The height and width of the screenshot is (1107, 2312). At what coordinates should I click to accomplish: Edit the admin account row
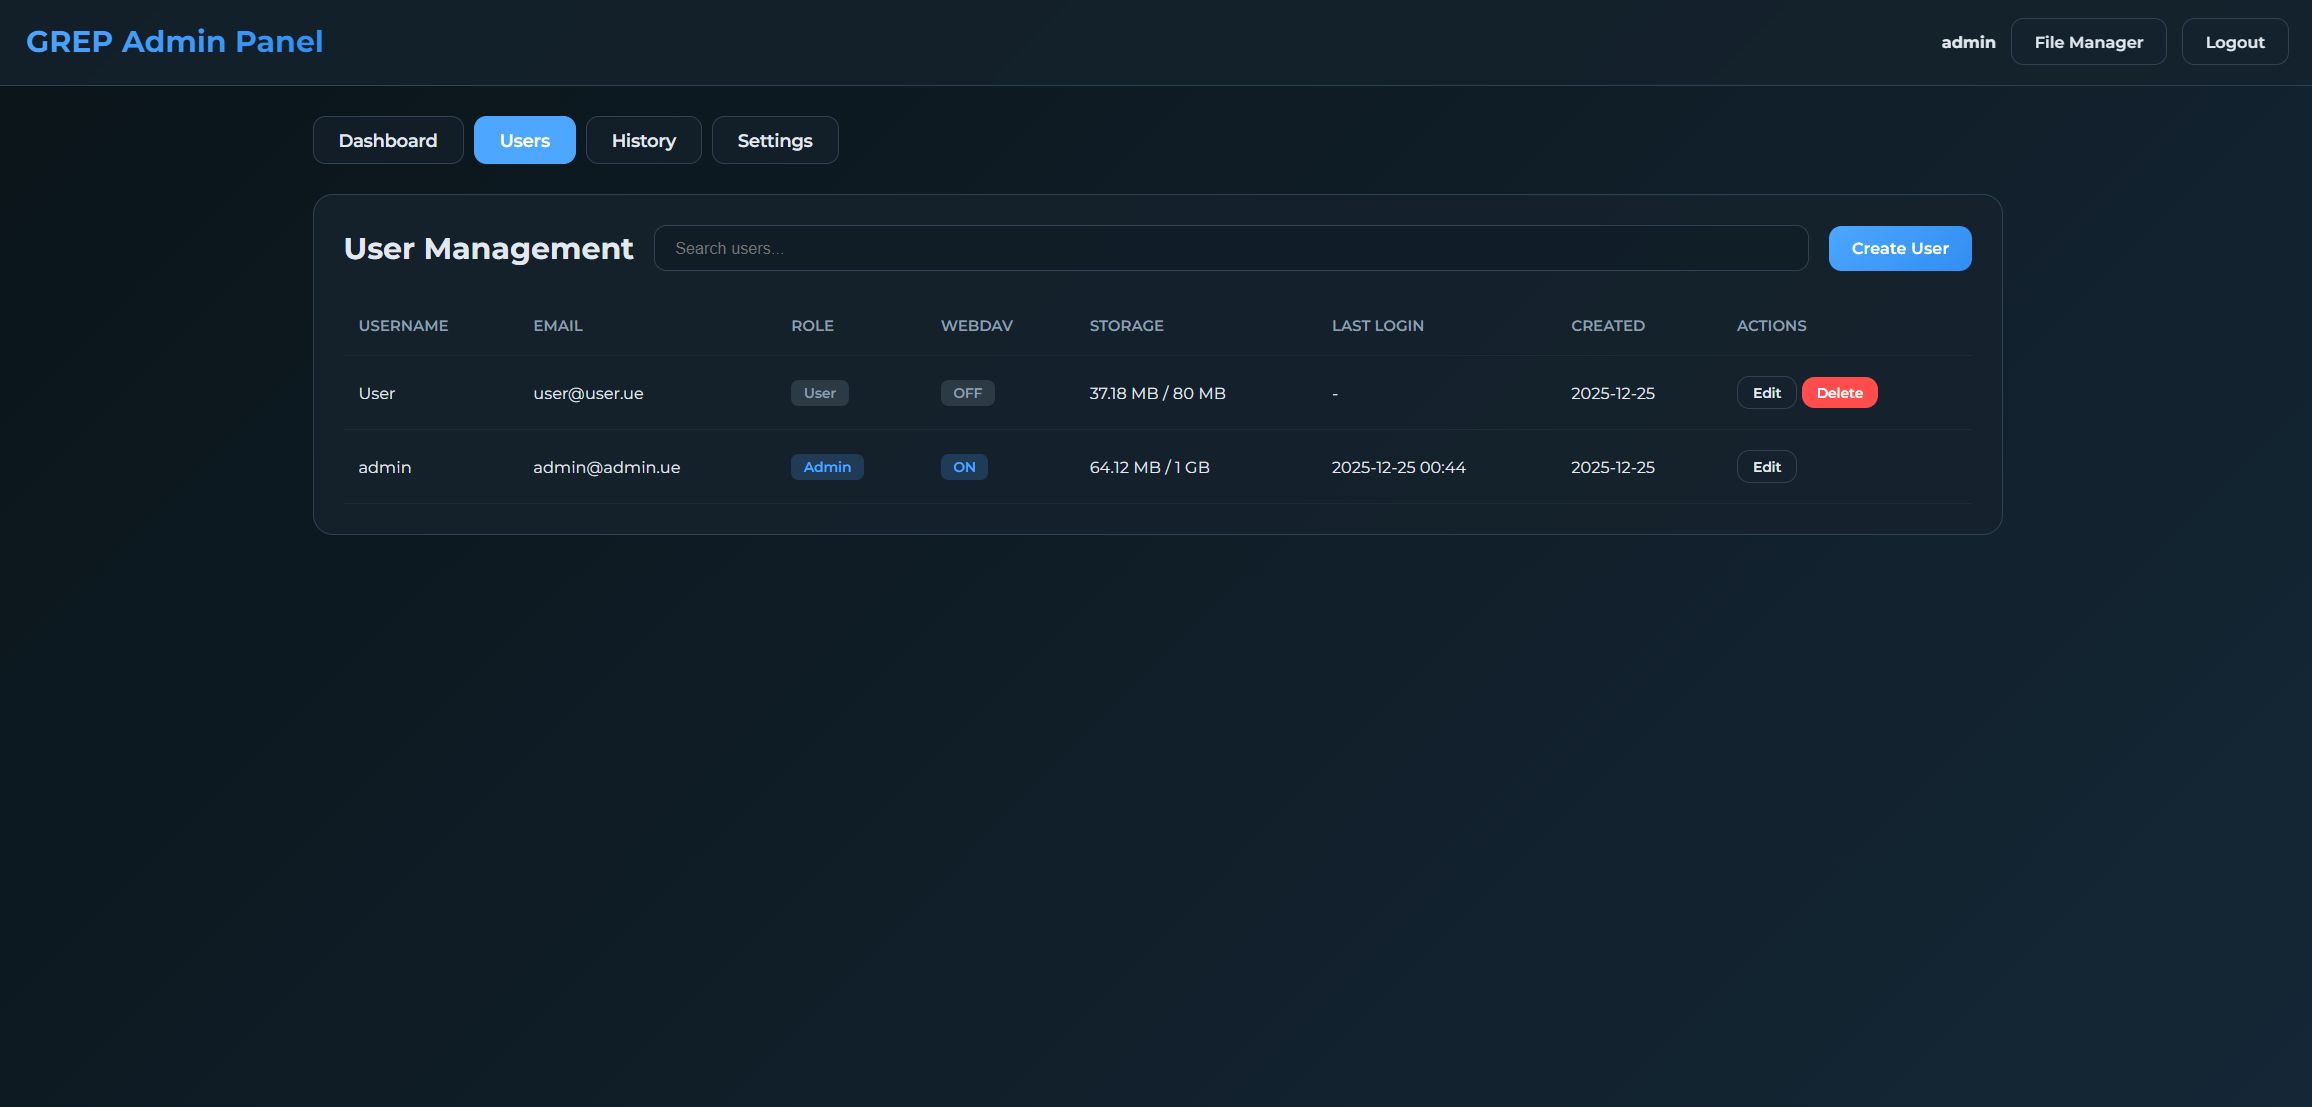pos(1766,467)
